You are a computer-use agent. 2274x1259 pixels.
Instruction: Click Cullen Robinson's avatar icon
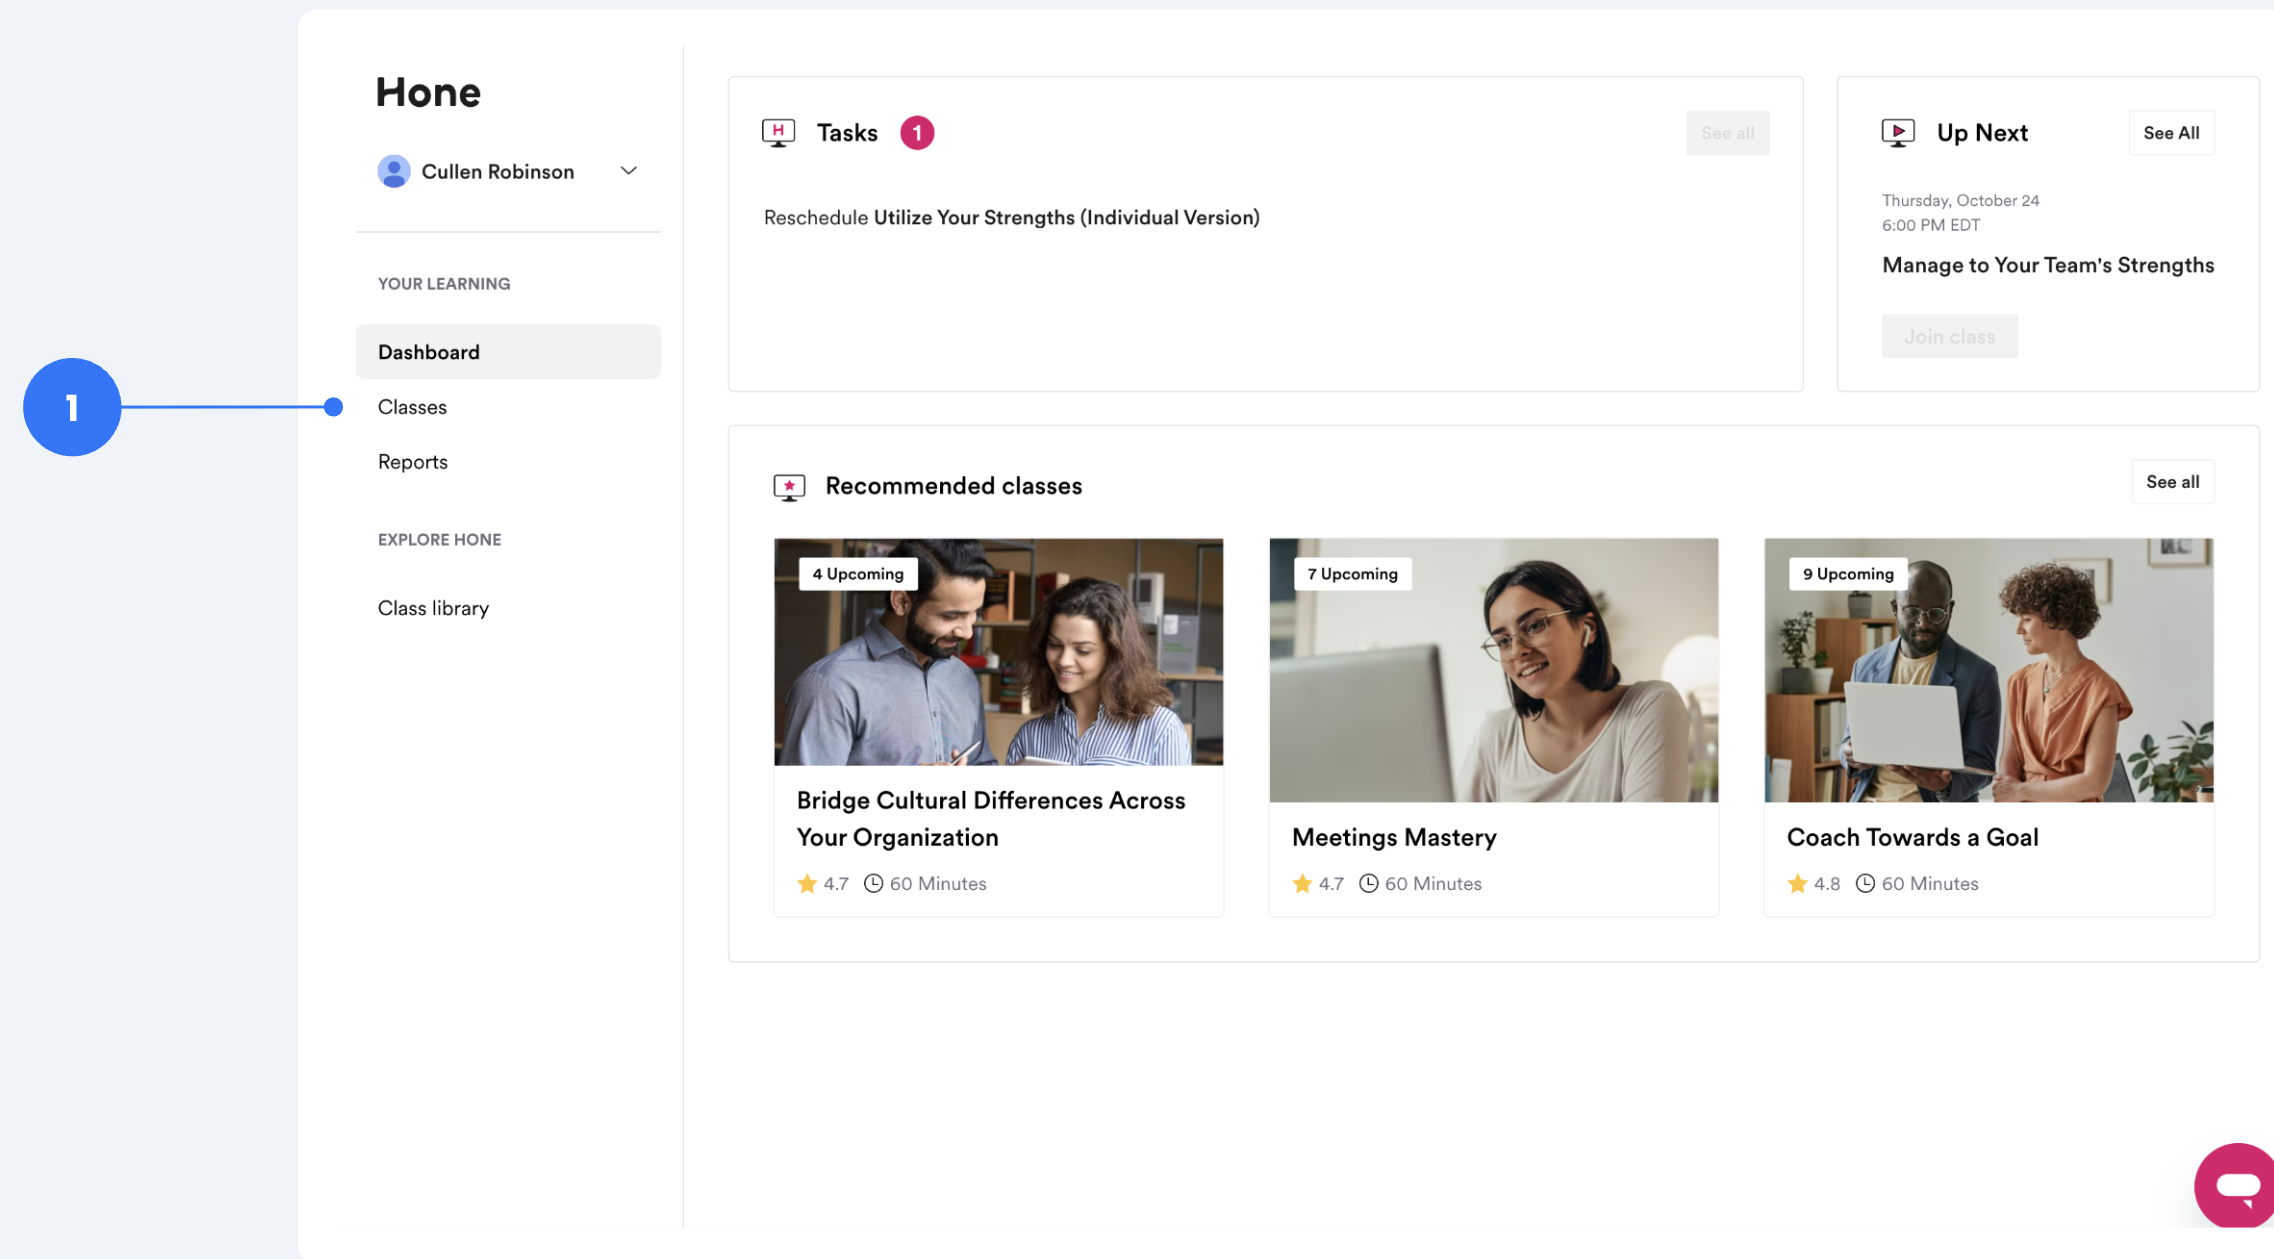click(x=394, y=171)
